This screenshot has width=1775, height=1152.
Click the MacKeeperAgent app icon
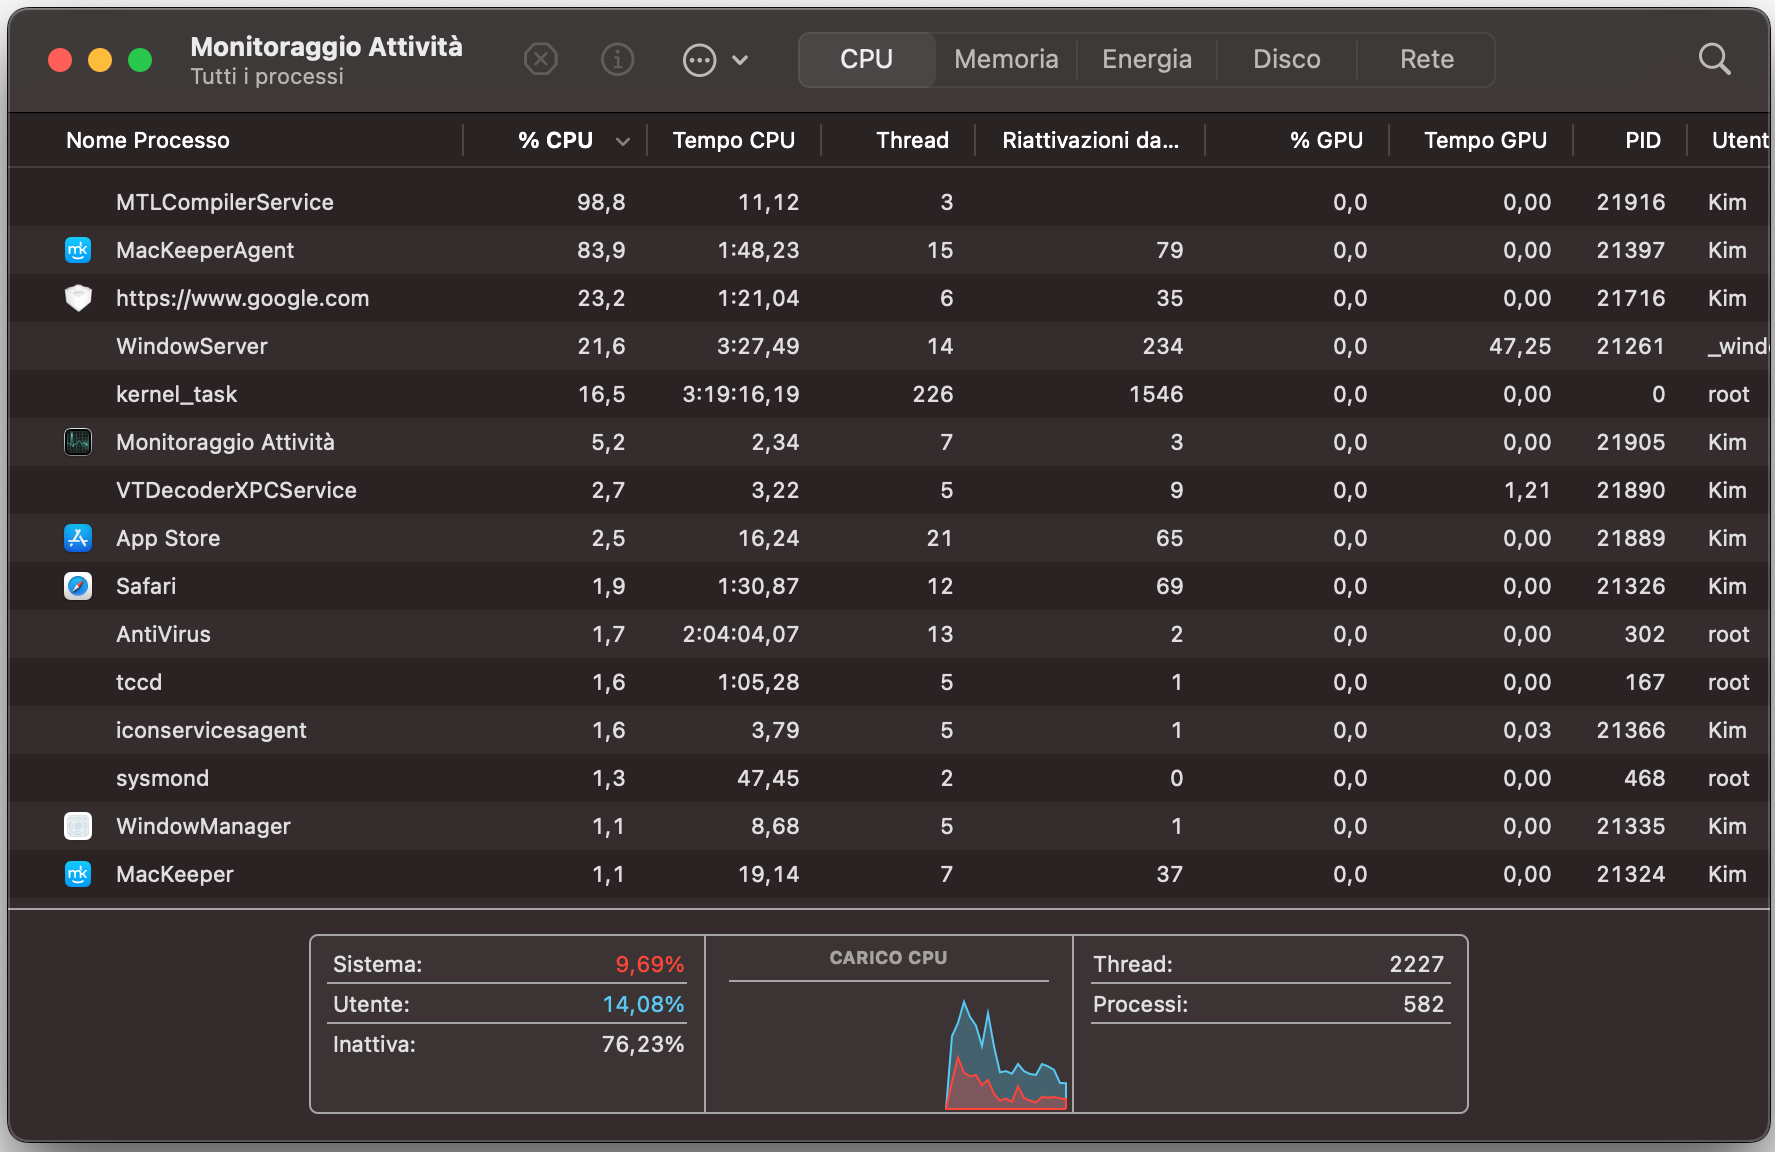coord(78,250)
